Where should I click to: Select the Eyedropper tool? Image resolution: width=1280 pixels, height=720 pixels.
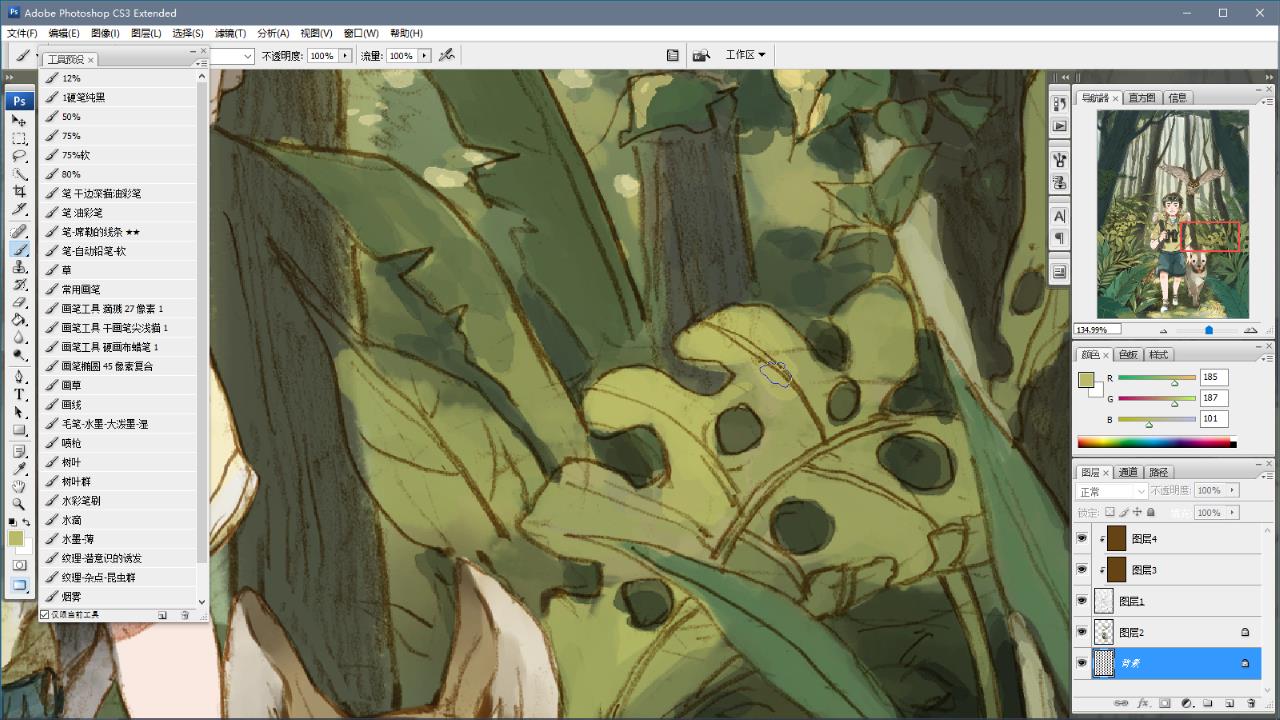pos(19,470)
